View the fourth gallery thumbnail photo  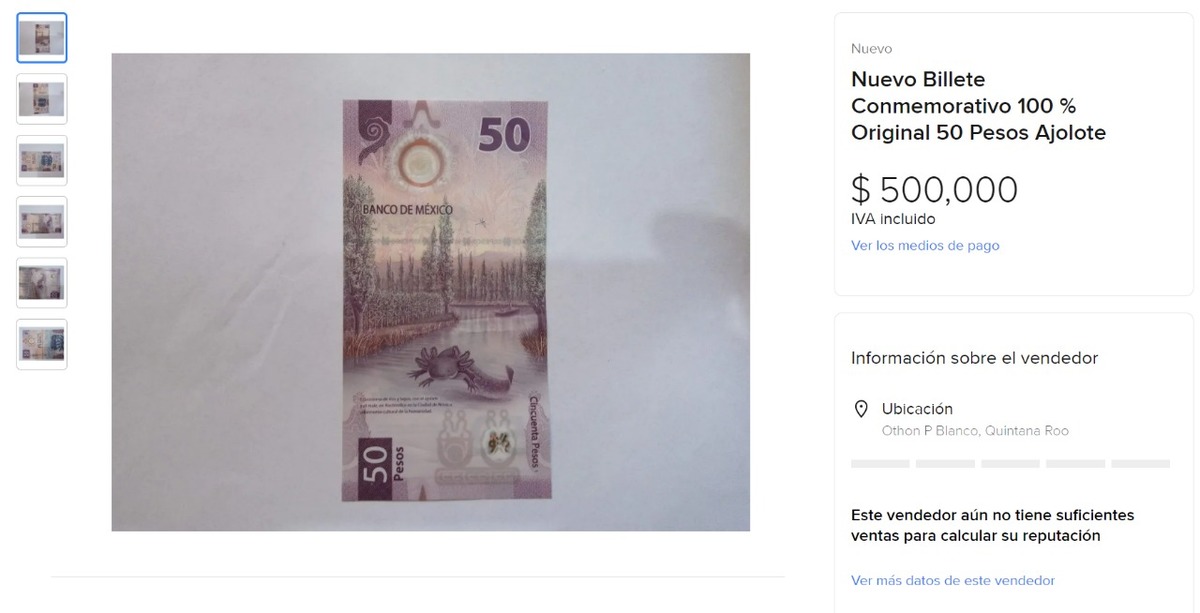42,221
